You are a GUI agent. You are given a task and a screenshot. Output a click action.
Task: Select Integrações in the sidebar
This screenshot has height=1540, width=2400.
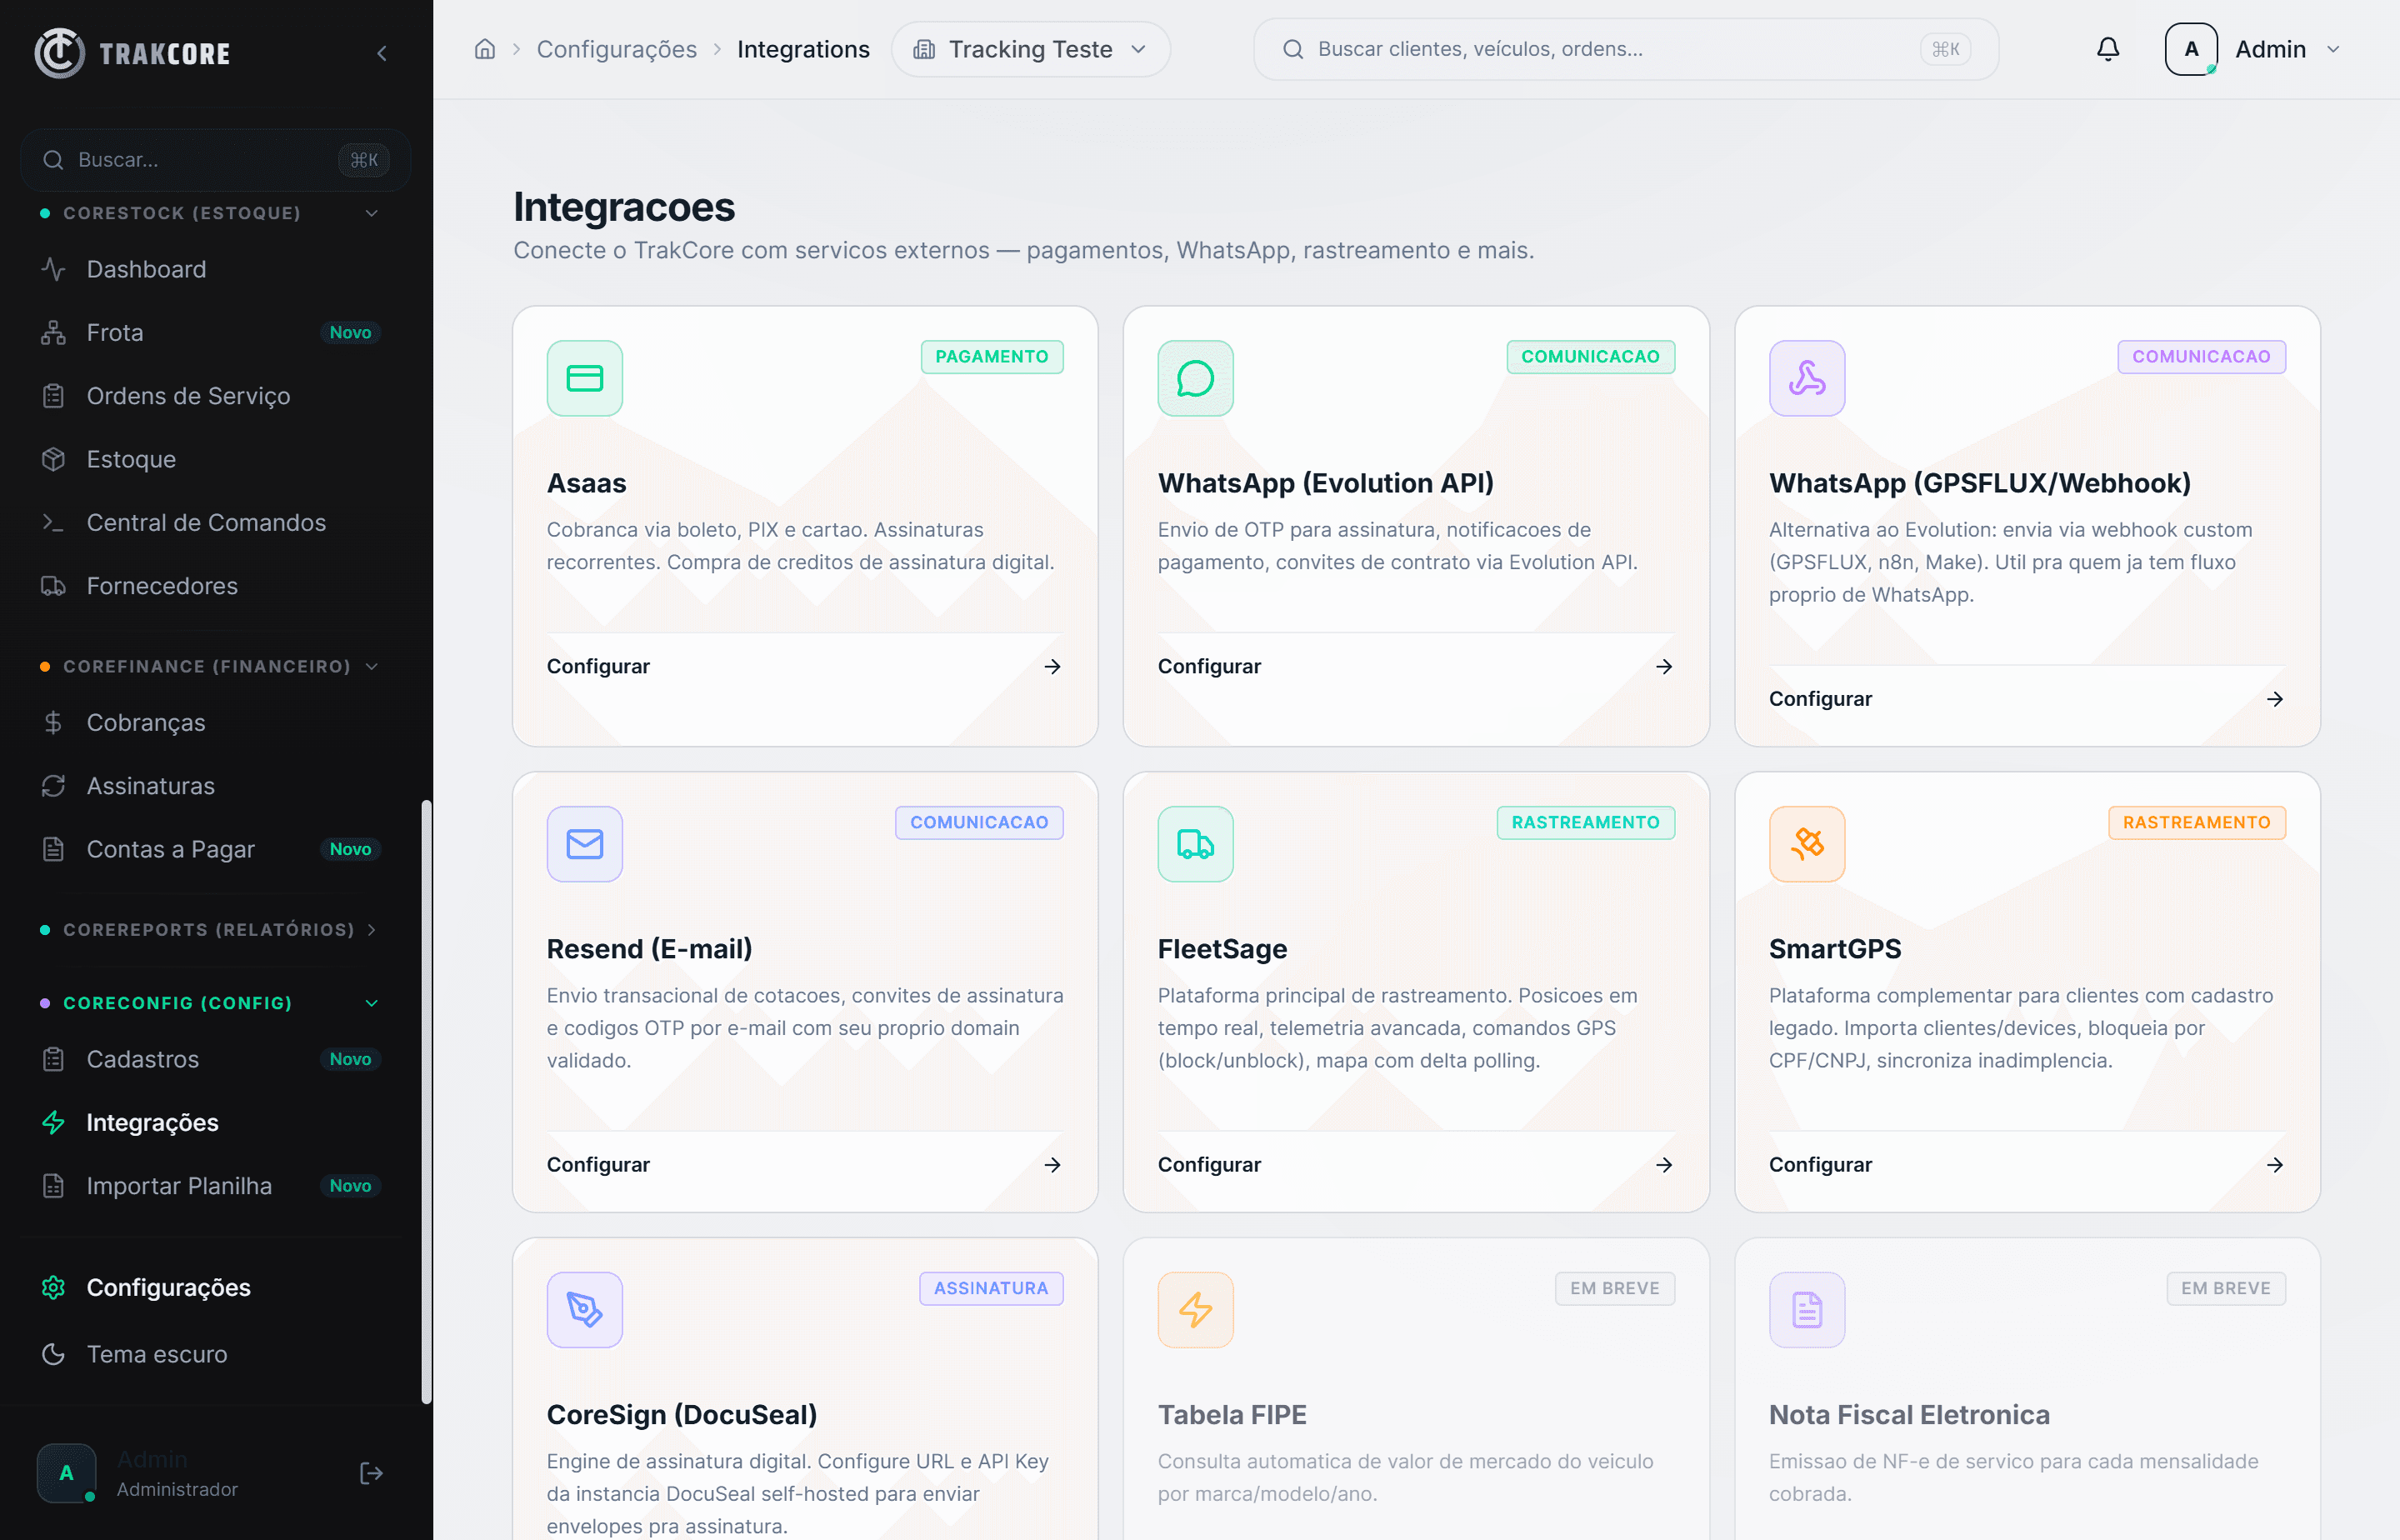pyautogui.click(x=210, y=1122)
